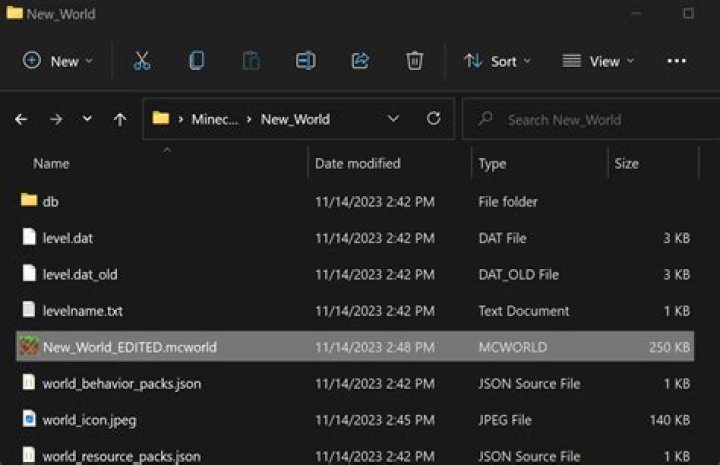Go up one folder level
The image size is (720, 465).
[x=120, y=119]
